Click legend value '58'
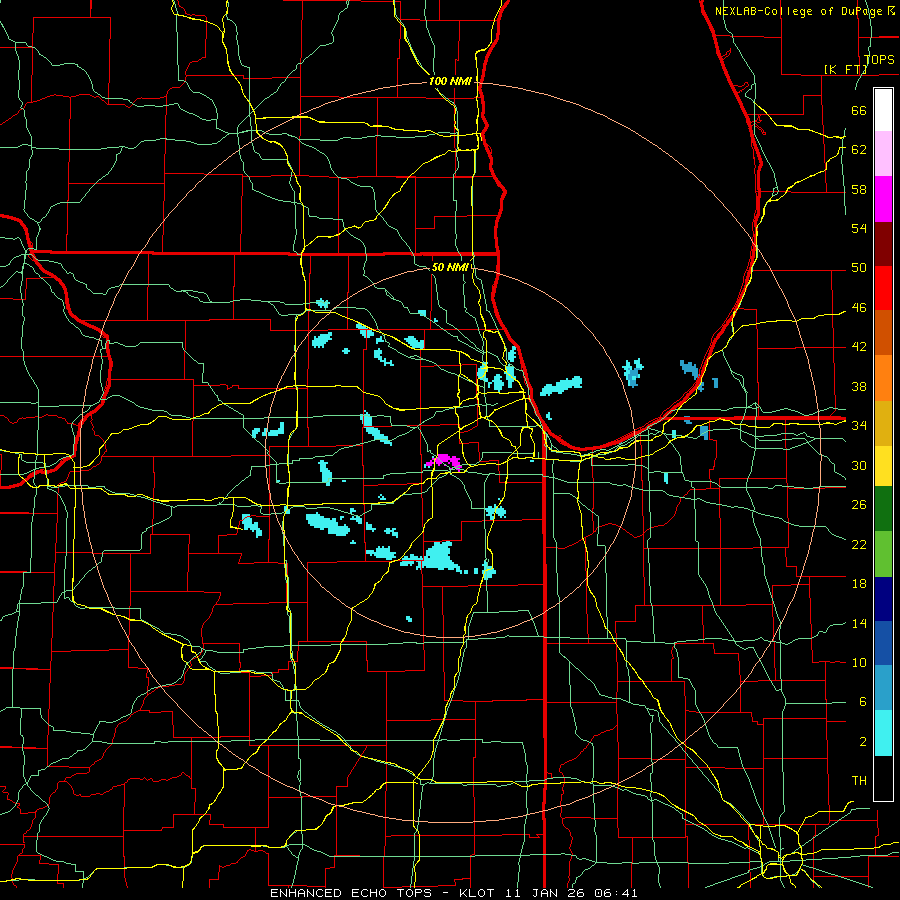 (859, 189)
